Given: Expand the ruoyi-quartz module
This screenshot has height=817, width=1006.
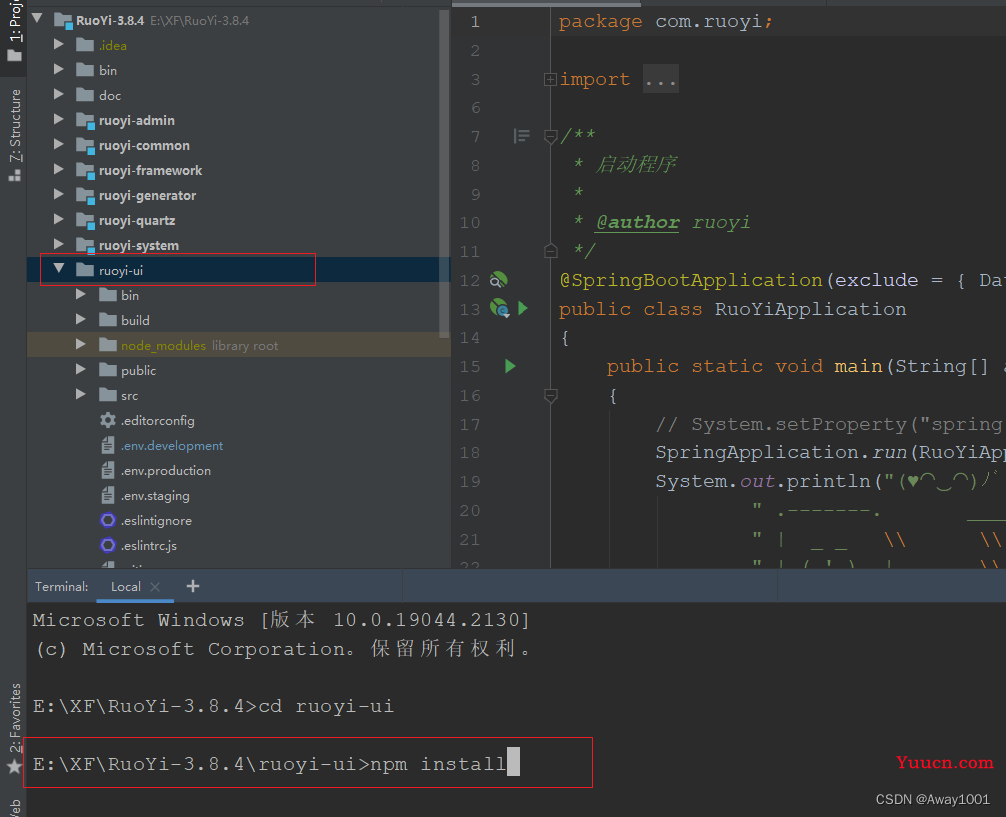Looking at the screenshot, I should pyautogui.click(x=59, y=219).
